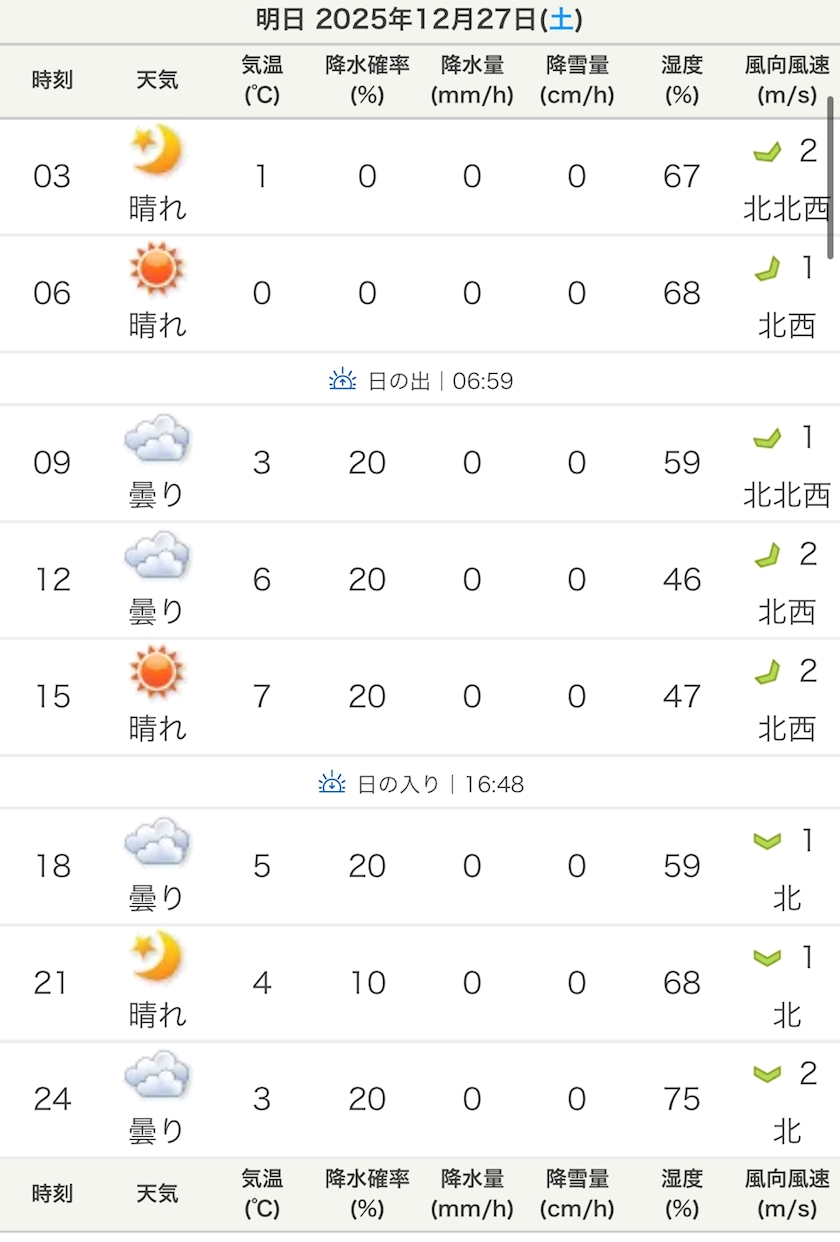Click the 風向風速 column header at top
840x1242 pixels.
click(x=787, y=80)
